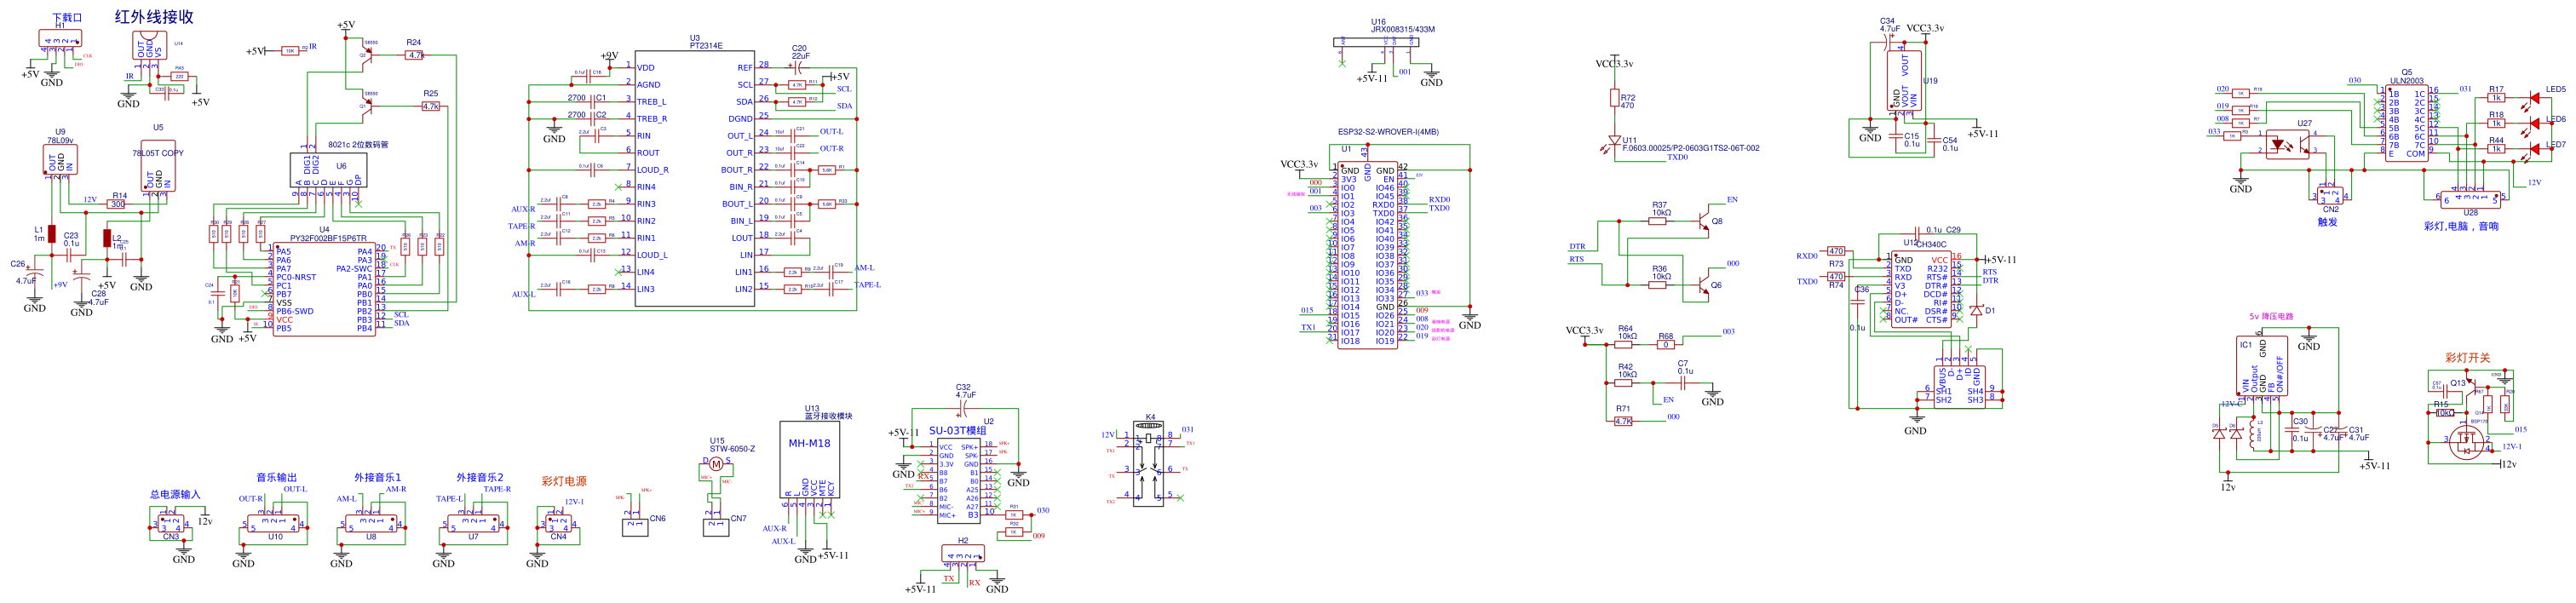2576x603 pixels.
Task: Select capacitor C32 4.7uF
Action: click(964, 408)
